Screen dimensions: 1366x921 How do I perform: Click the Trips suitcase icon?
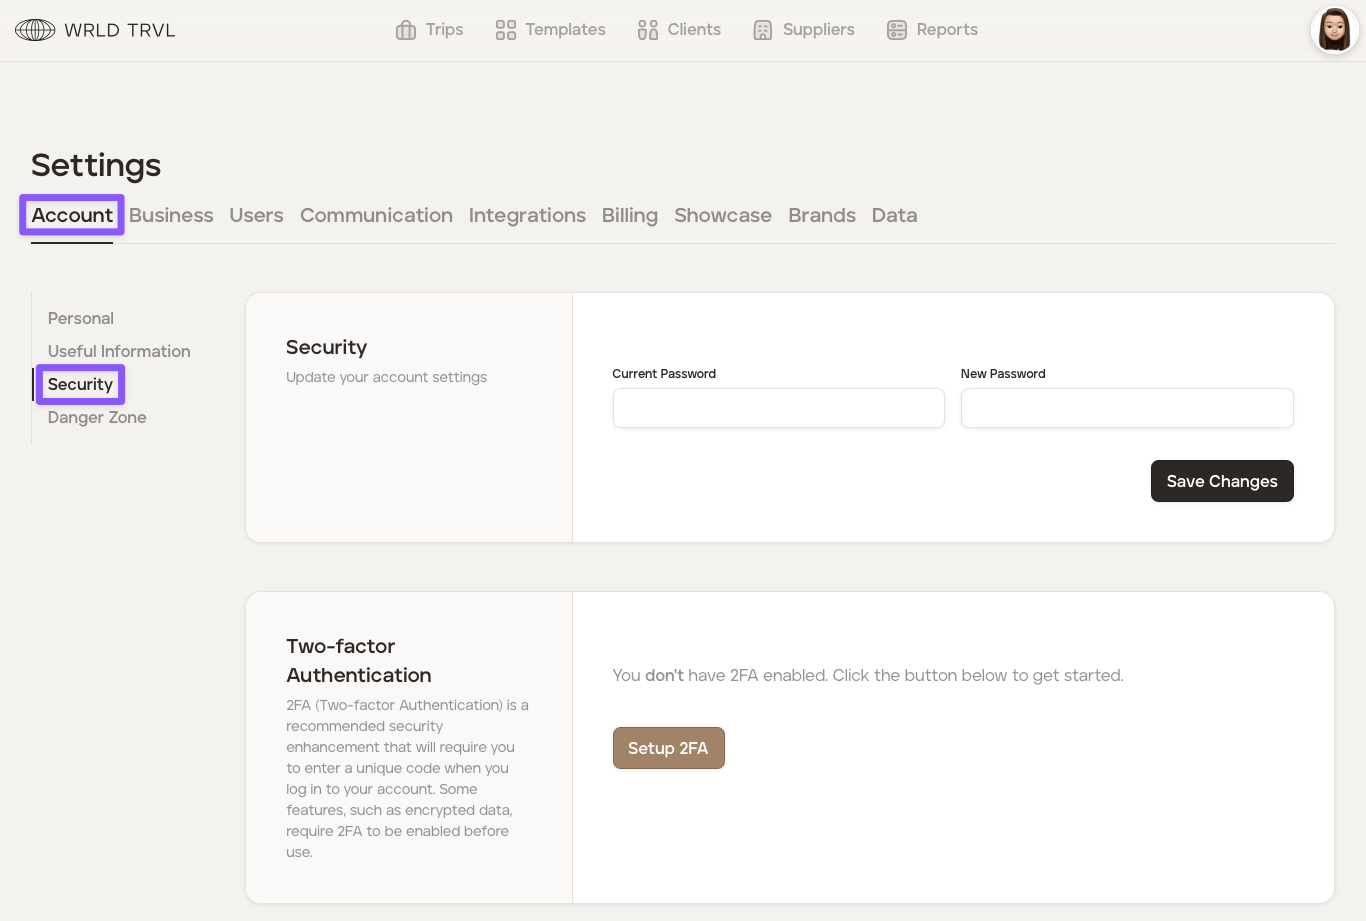pos(406,30)
